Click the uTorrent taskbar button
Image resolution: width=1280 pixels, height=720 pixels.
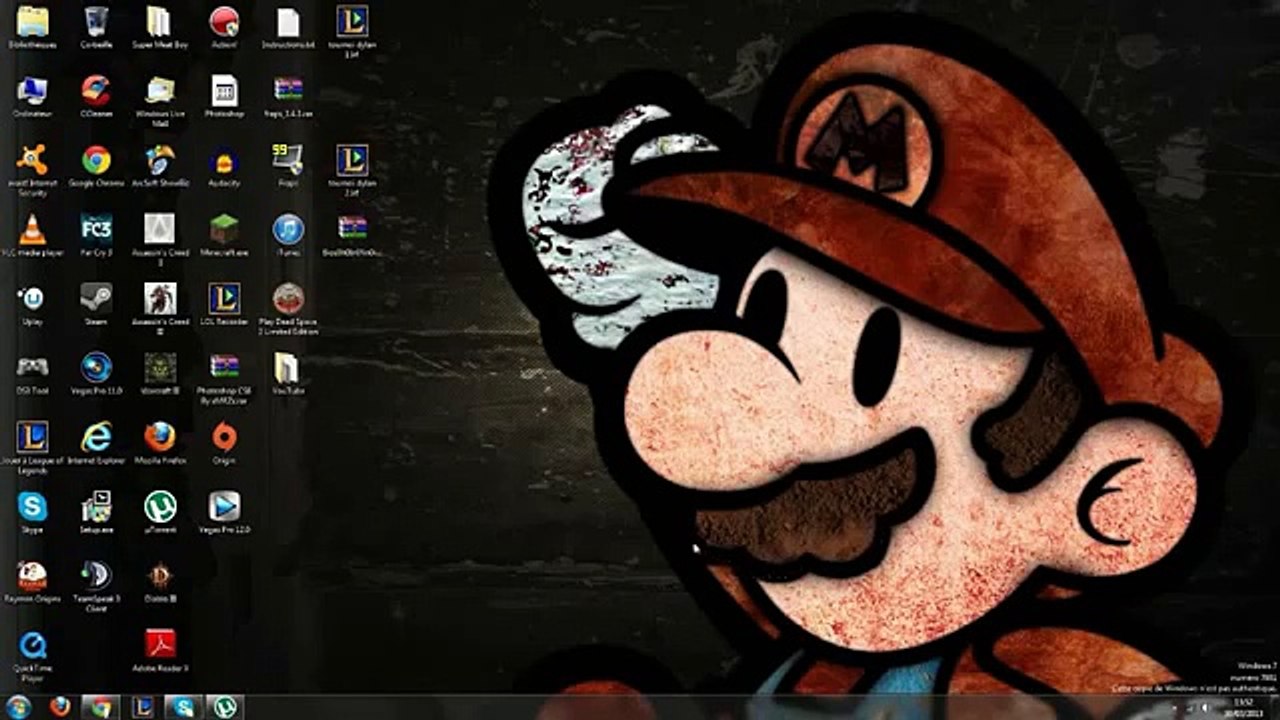tap(227, 707)
